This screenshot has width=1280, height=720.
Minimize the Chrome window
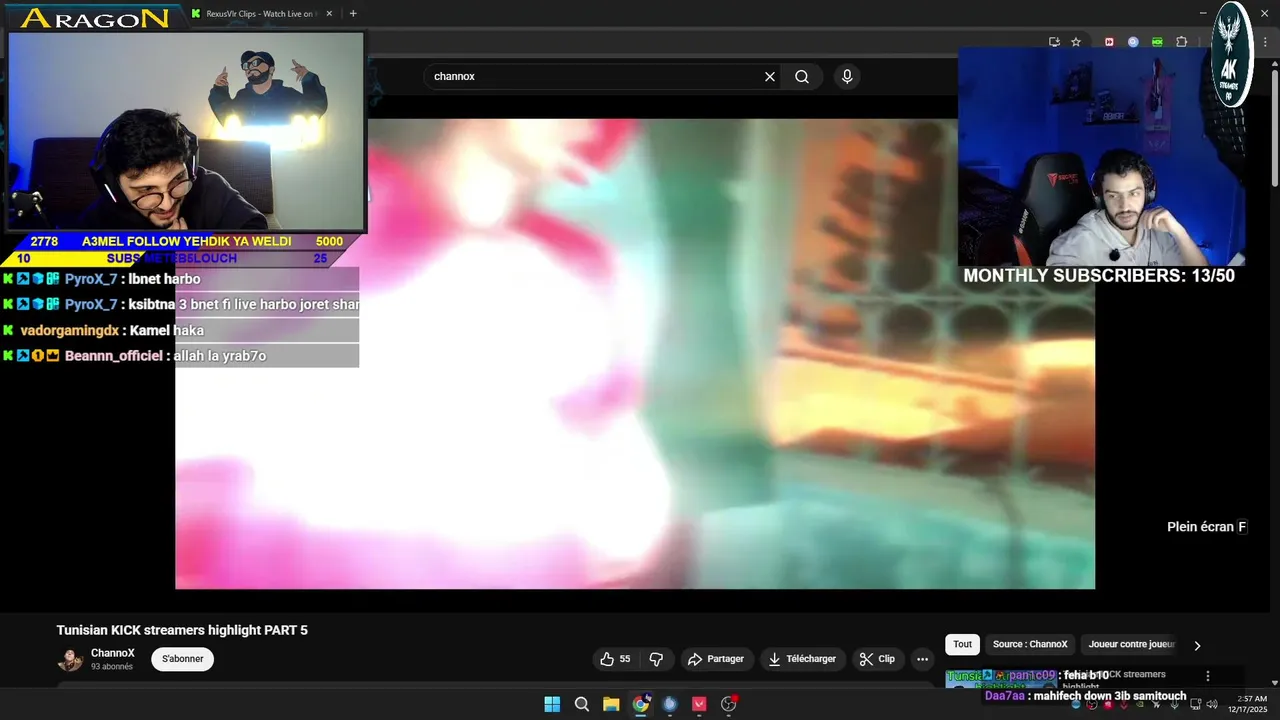coord(1203,13)
